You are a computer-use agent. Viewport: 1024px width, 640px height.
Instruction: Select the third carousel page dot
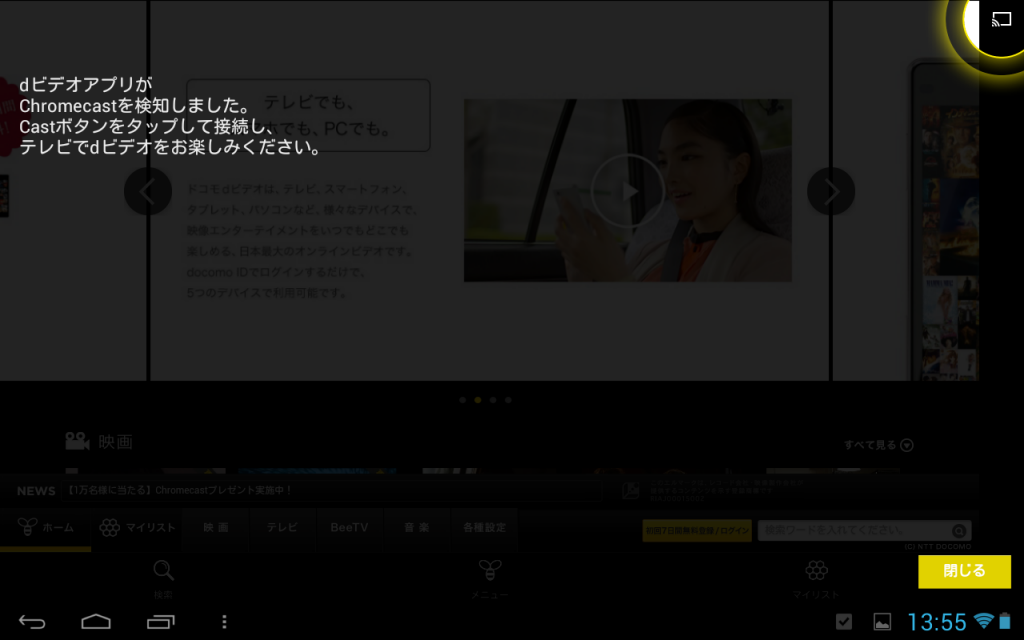pos(493,400)
